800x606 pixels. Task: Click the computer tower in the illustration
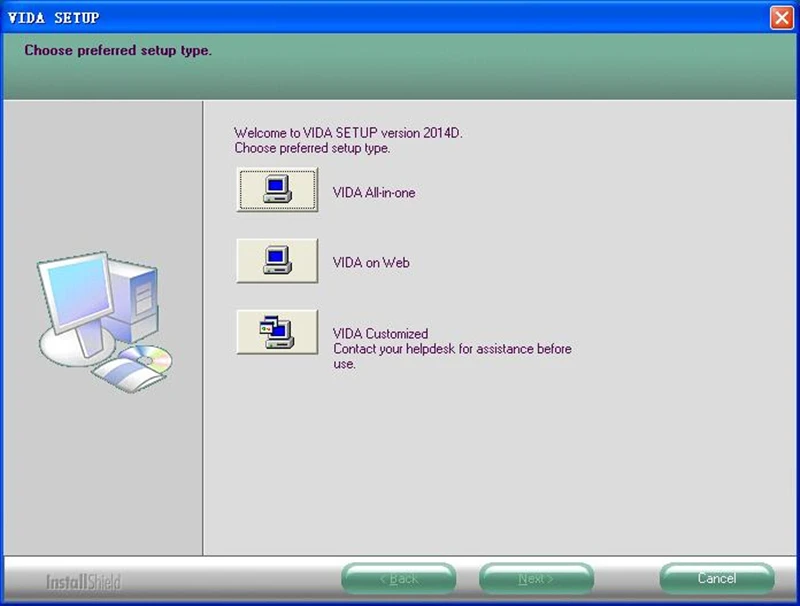point(135,301)
